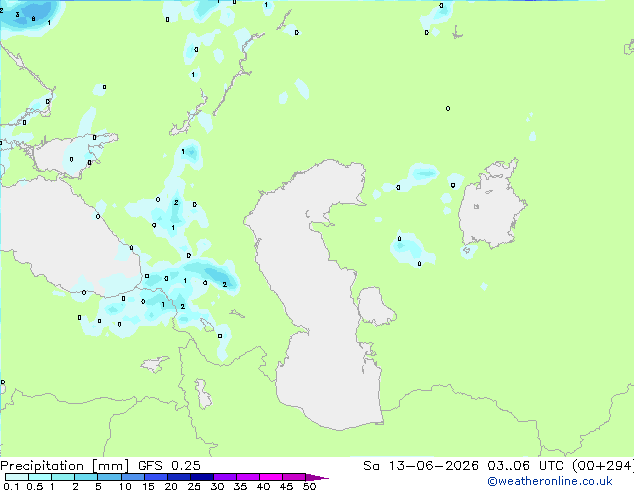Screen dimensions: 634x490
Task: Click the cyan 2–5 mm legend swatch
Action: pos(87,477)
